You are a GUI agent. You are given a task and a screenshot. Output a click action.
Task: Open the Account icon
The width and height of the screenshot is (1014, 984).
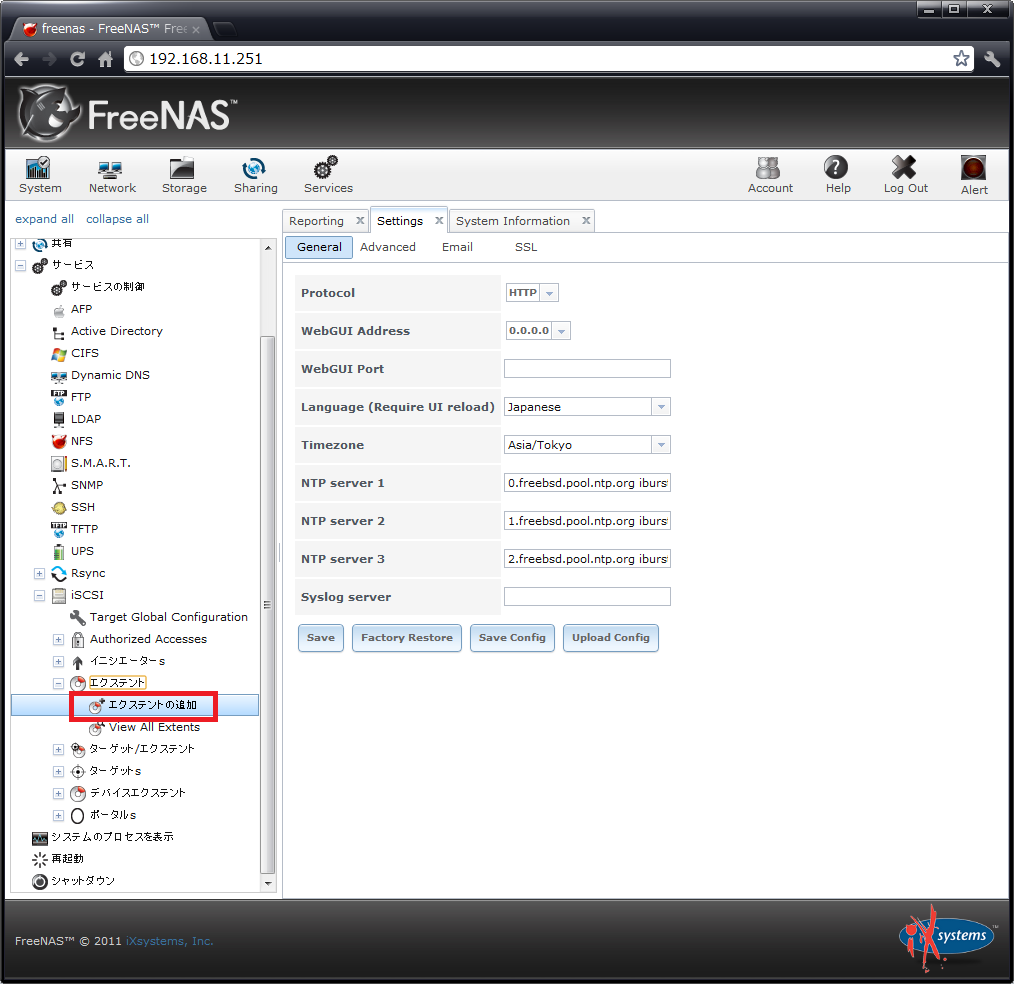pyautogui.click(x=770, y=175)
